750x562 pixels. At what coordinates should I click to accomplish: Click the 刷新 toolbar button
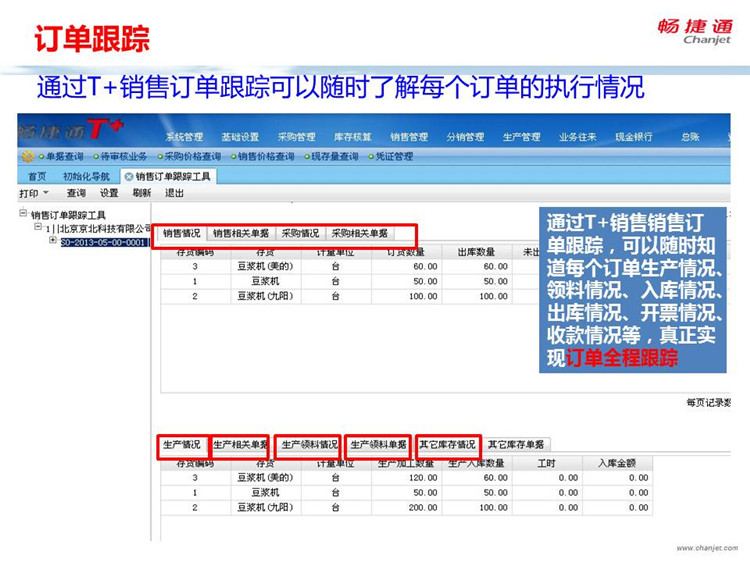click(x=142, y=193)
